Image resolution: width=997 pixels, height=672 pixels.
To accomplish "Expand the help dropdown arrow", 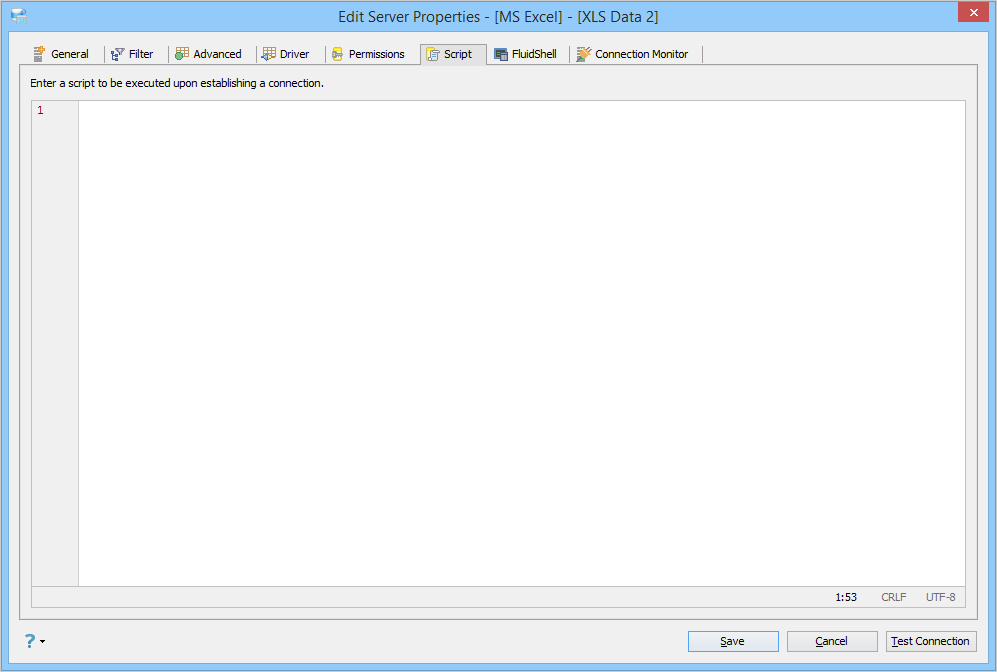I will click(43, 641).
